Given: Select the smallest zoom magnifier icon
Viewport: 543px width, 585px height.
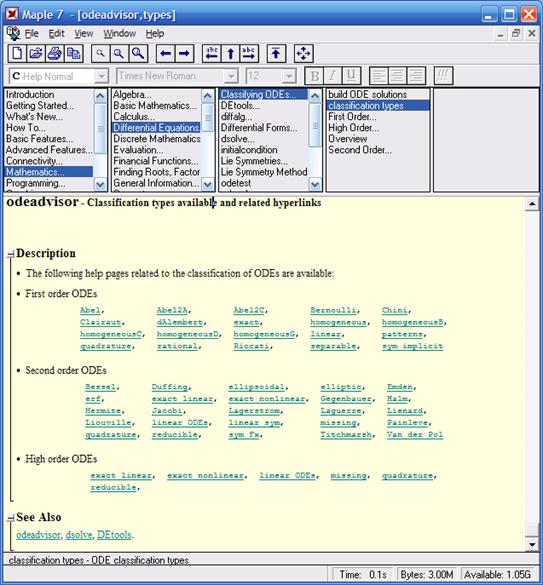Looking at the screenshot, I should point(100,53).
